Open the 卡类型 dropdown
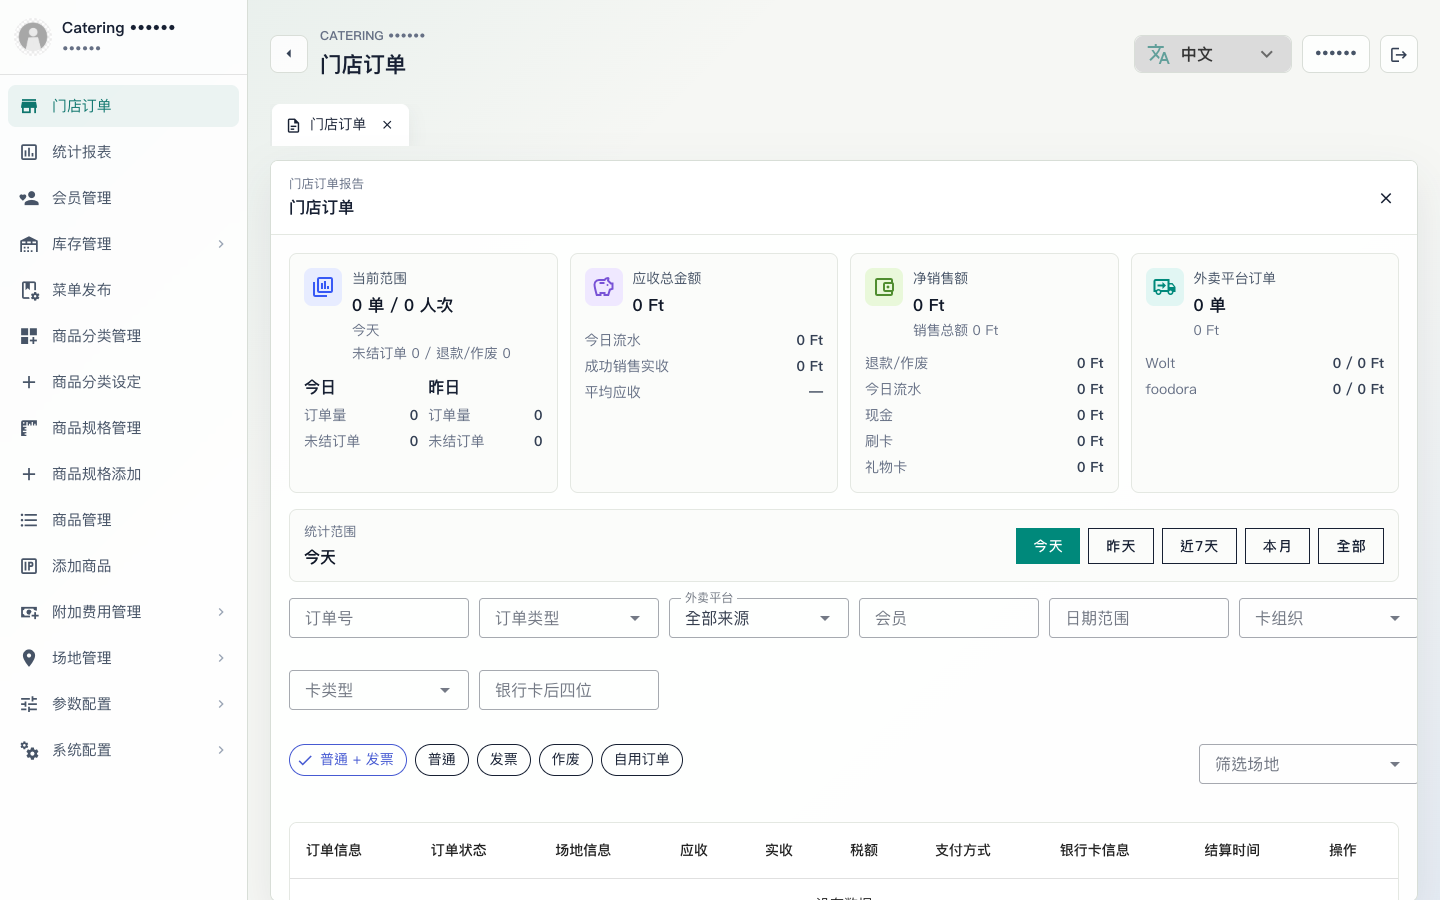The width and height of the screenshot is (1440, 924). click(379, 690)
